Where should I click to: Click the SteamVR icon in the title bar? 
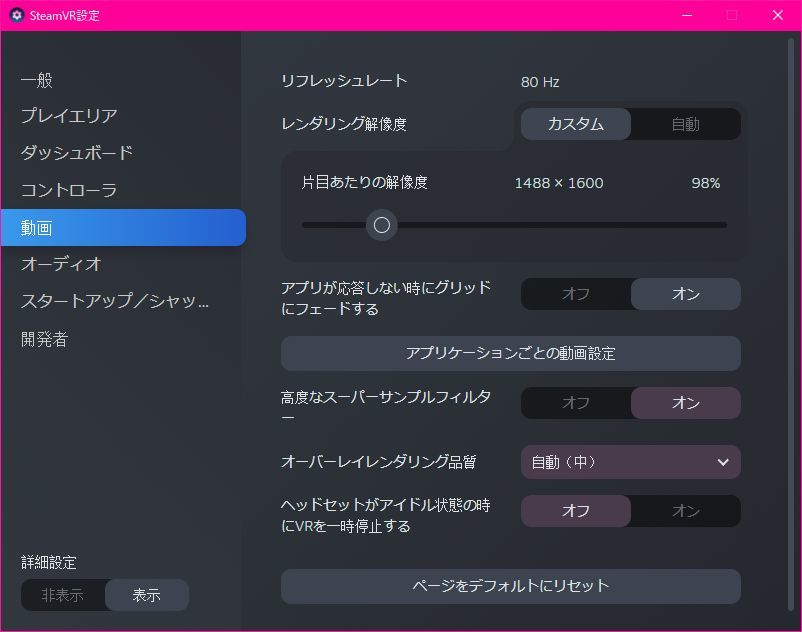coord(16,15)
